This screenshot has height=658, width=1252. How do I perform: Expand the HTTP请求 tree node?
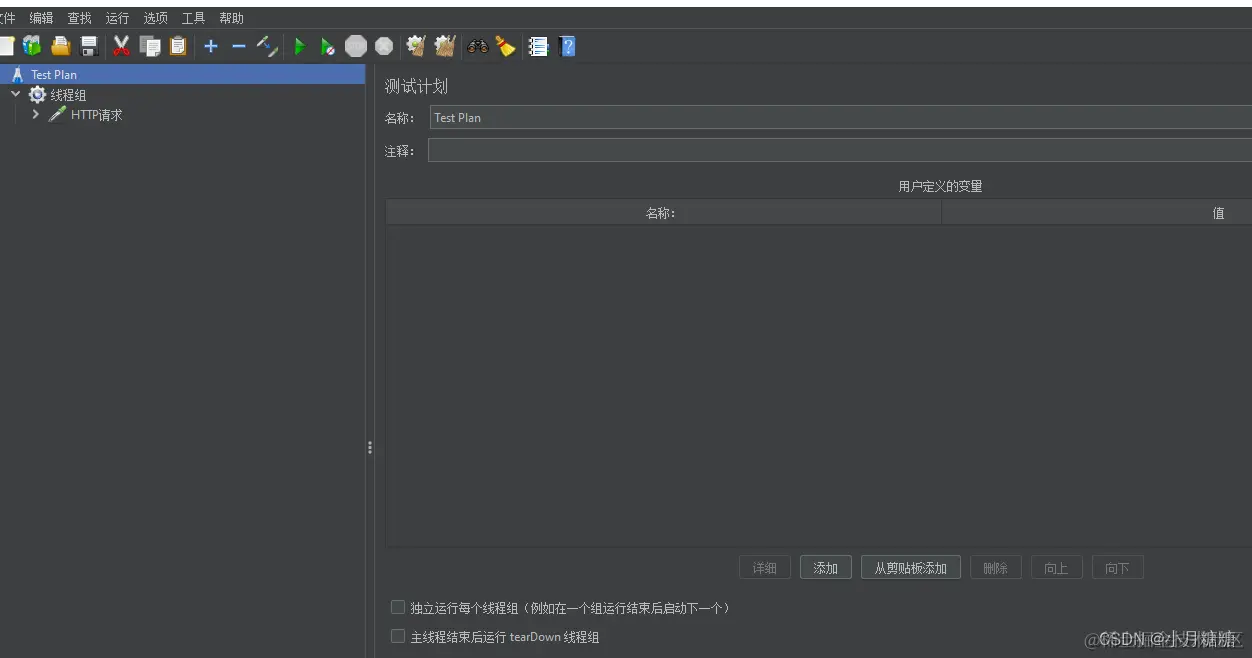coord(34,114)
